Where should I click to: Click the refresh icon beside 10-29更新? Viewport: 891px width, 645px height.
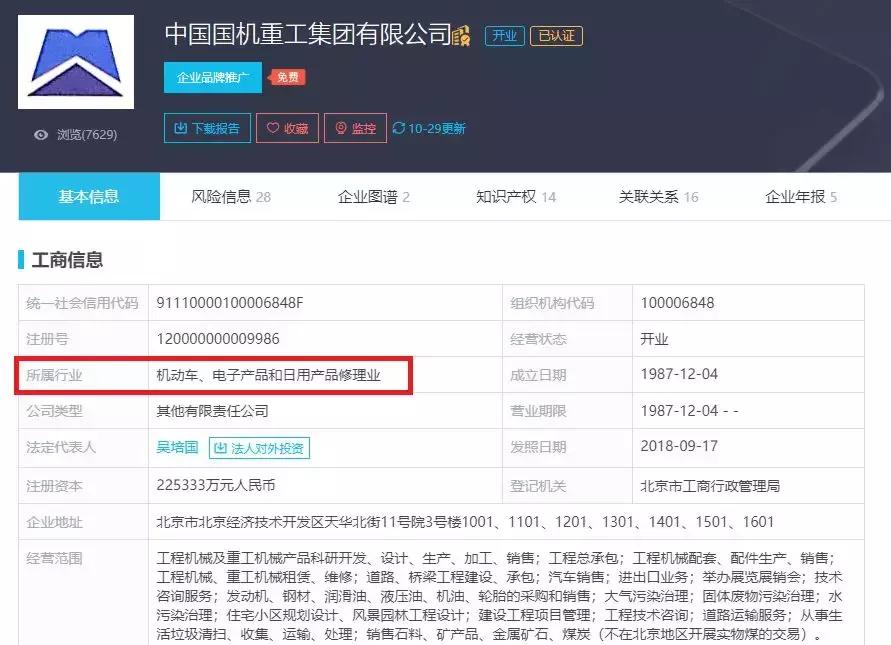point(400,128)
